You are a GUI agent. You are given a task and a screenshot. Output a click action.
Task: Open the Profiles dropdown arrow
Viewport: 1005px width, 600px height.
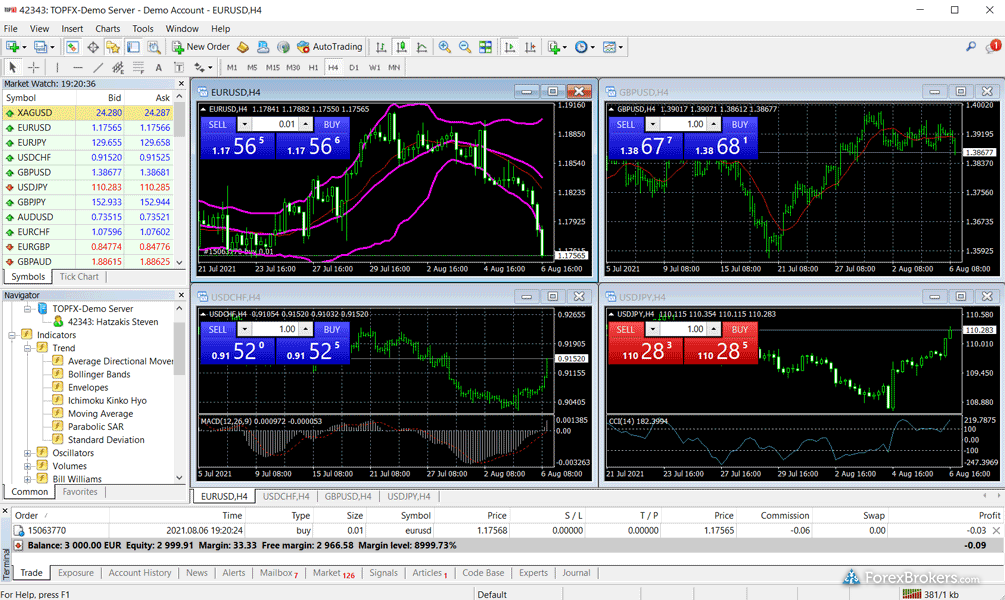(53, 47)
